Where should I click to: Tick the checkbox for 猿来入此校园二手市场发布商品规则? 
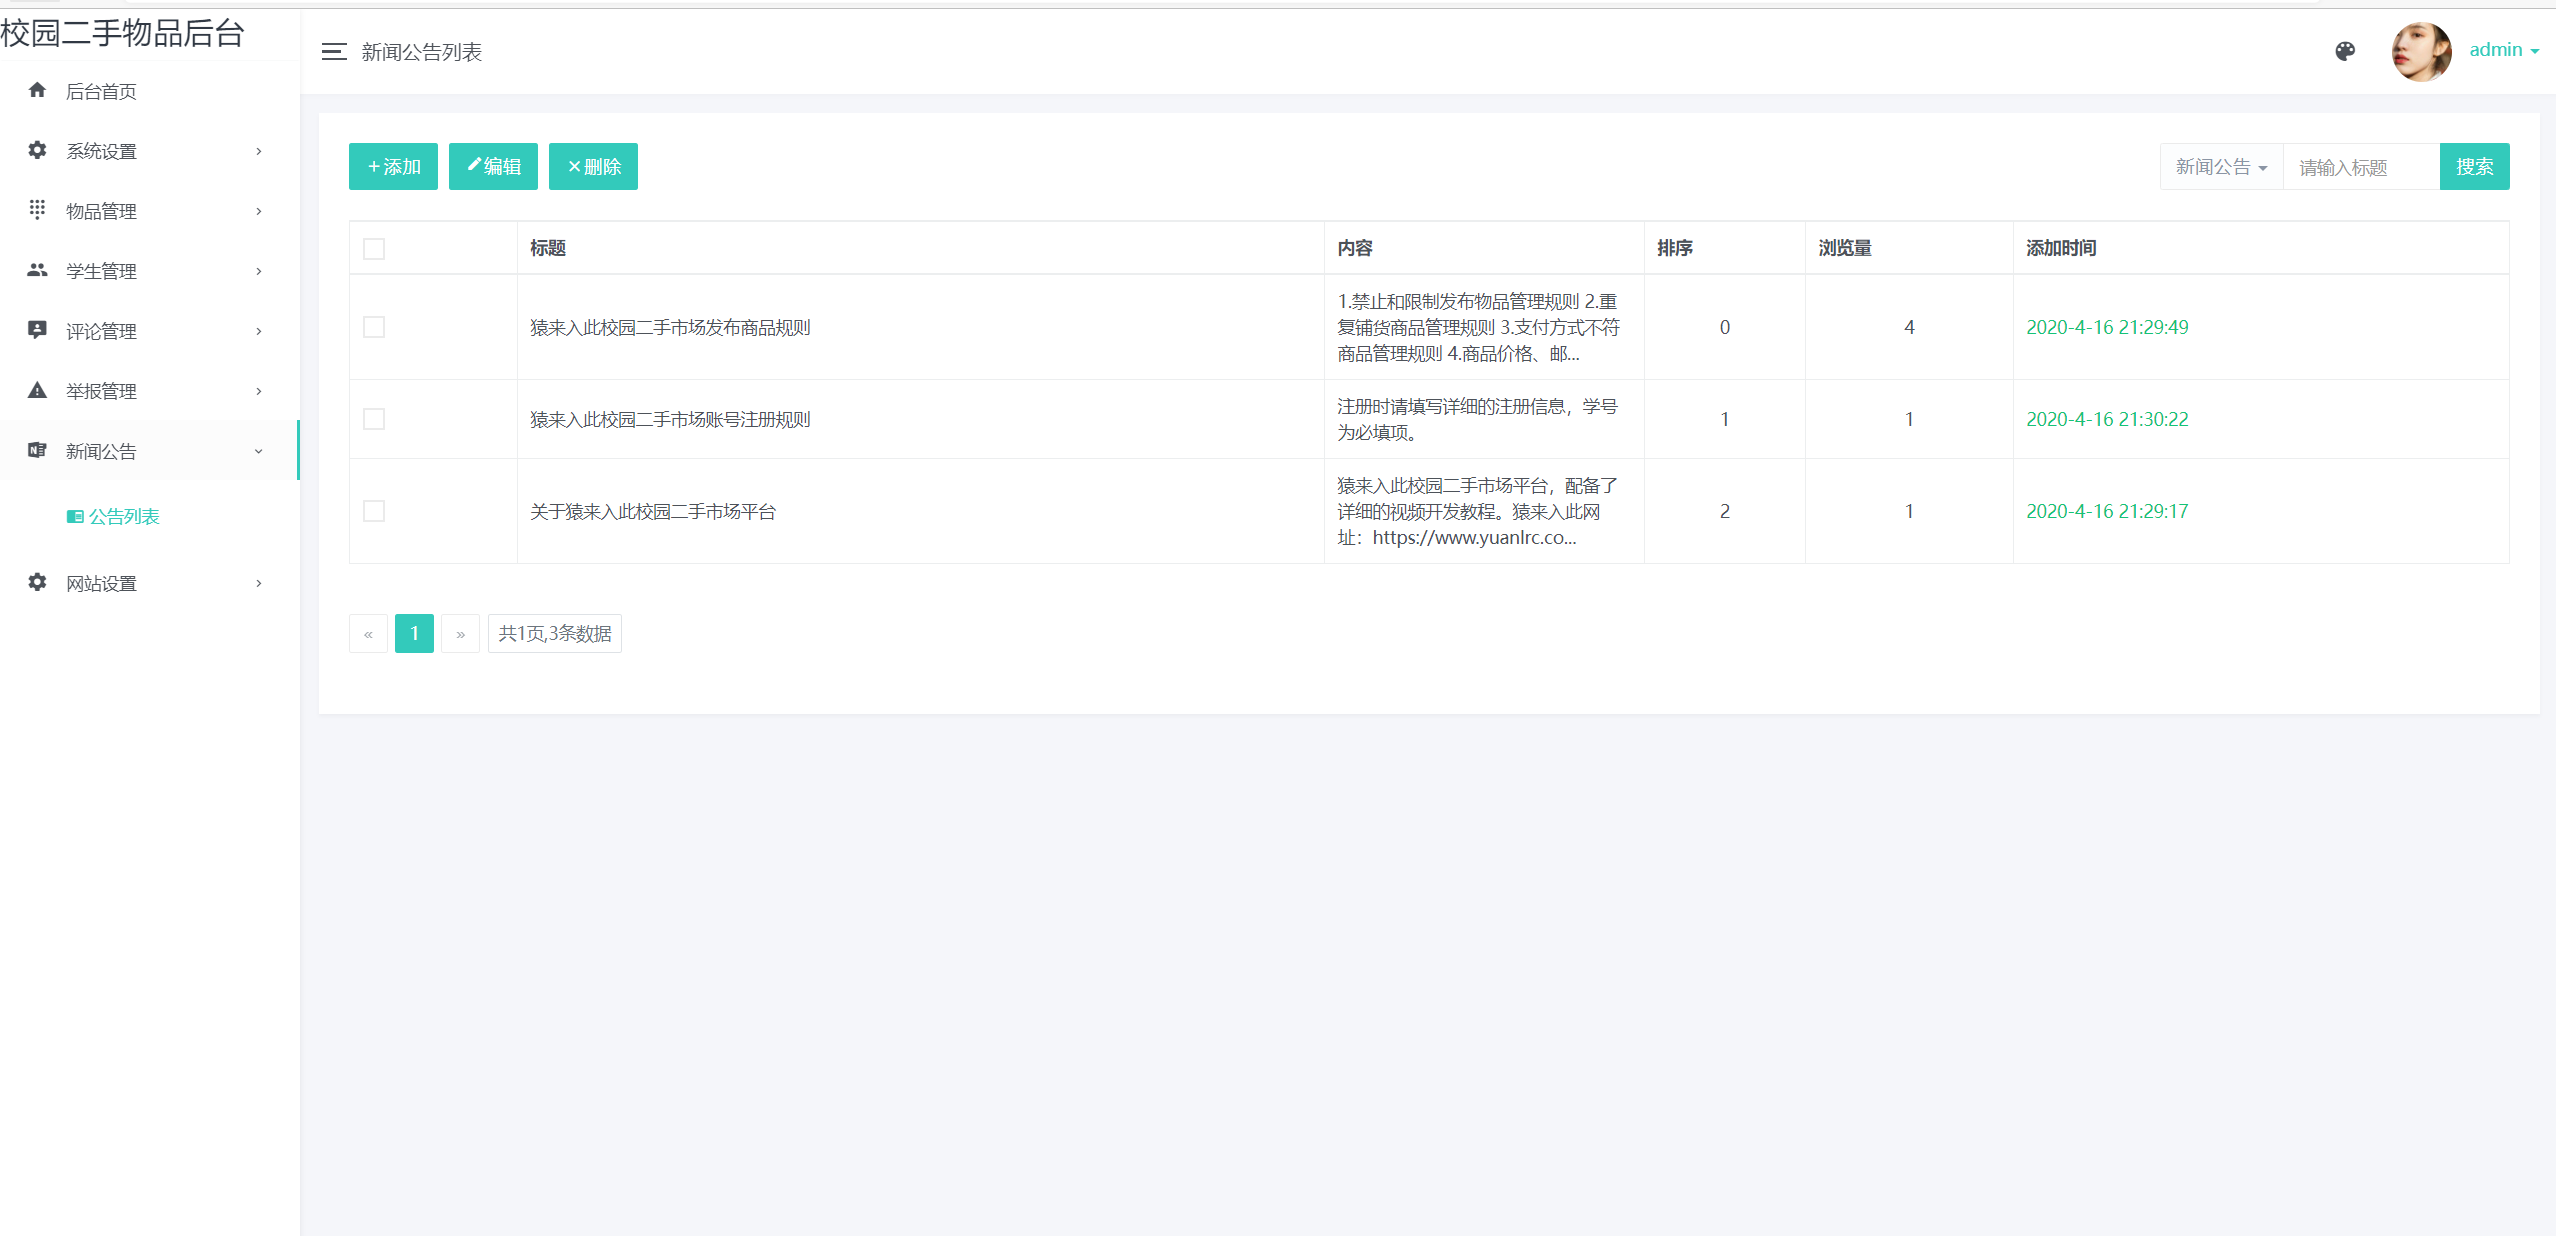pyautogui.click(x=373, y=327)
